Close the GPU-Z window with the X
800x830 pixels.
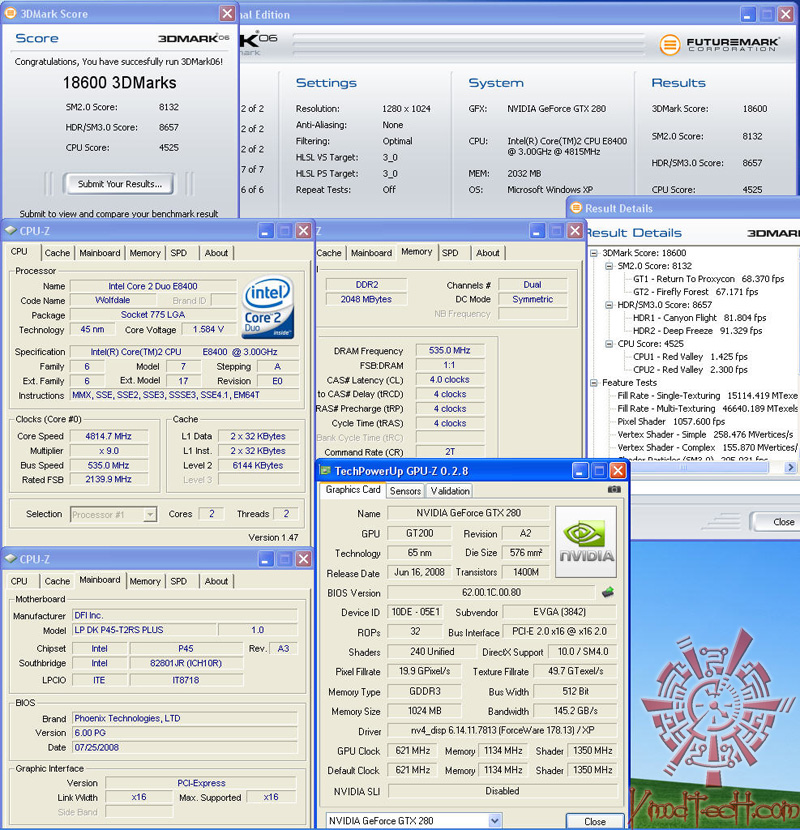618,471
